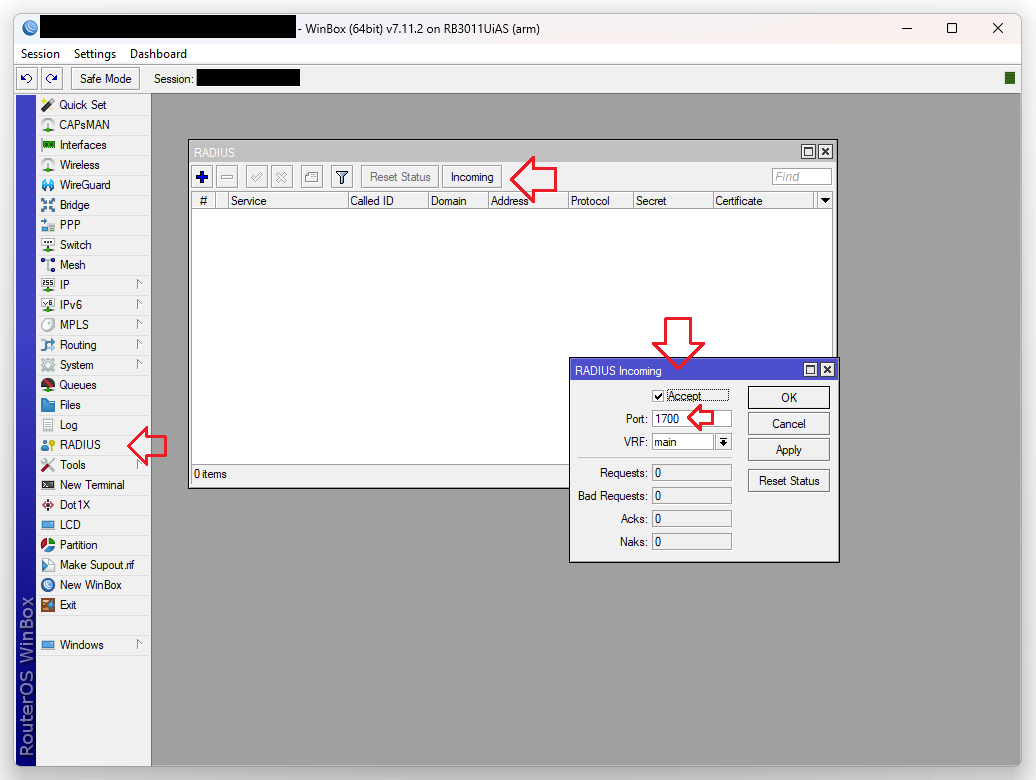Open CAPsMAN in the sidebar
This screenshot has height=780, width=1036.
pyautogui.click(x=84, y=125)
